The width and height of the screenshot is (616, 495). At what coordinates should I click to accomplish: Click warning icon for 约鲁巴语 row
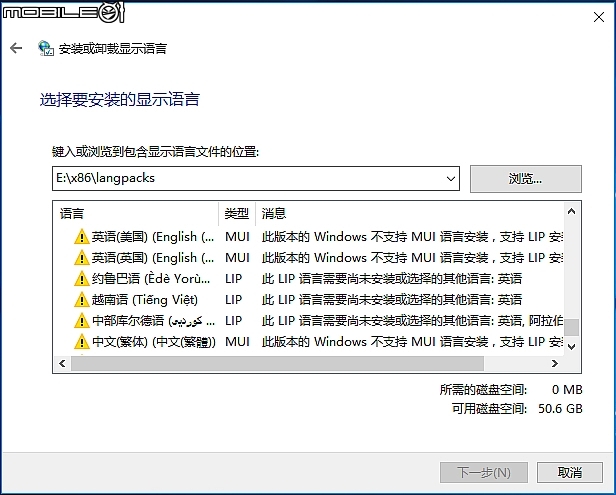tap(81, 279)
